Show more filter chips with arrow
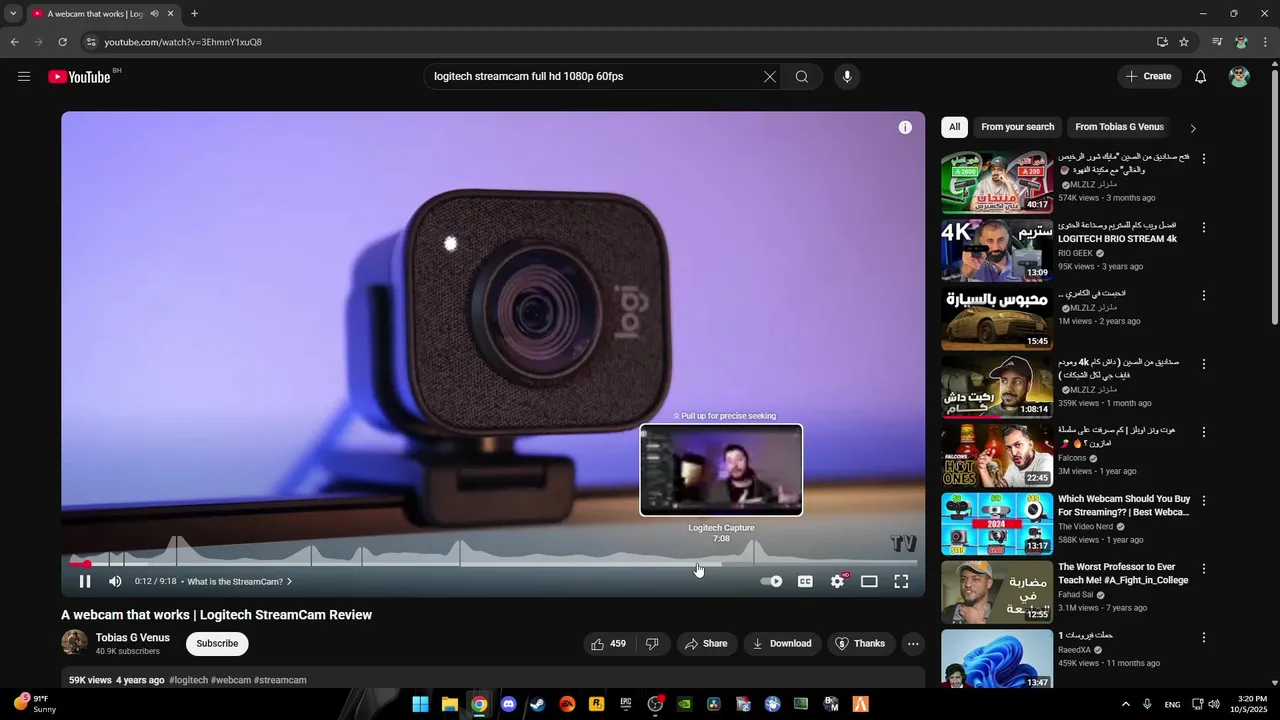 click(1193, 128)
